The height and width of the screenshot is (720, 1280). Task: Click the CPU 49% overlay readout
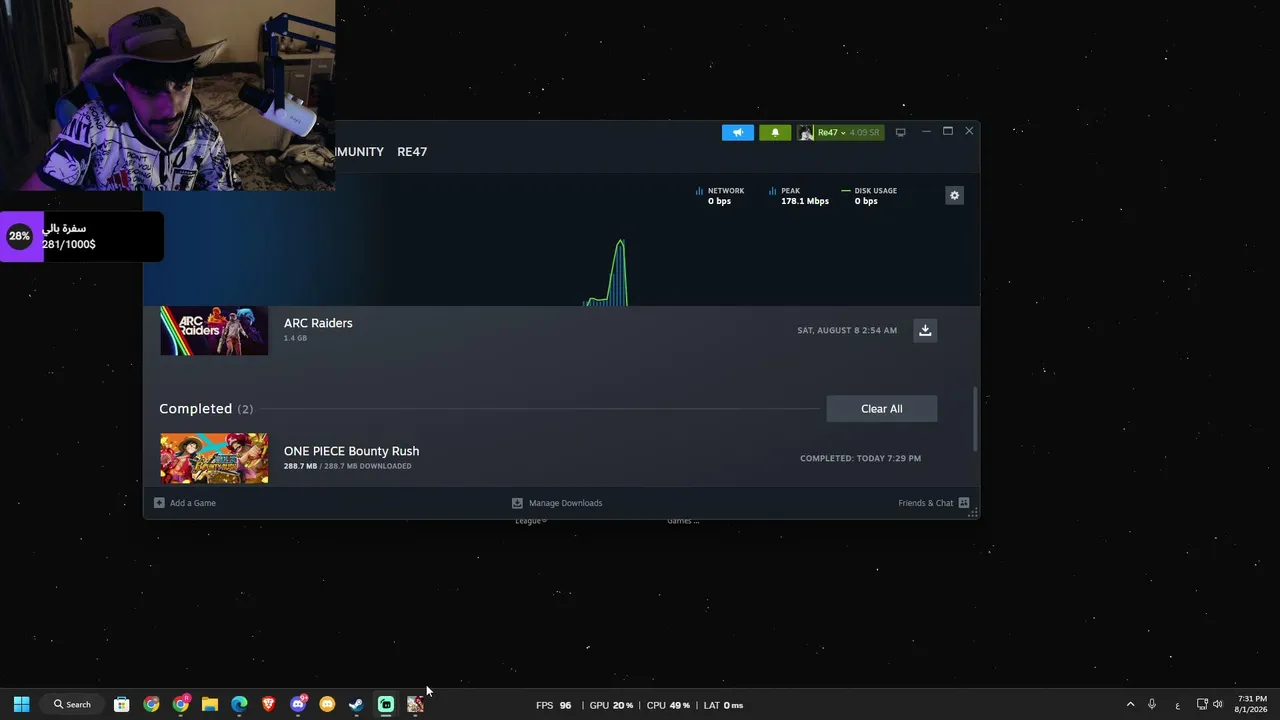coord(668,705)
